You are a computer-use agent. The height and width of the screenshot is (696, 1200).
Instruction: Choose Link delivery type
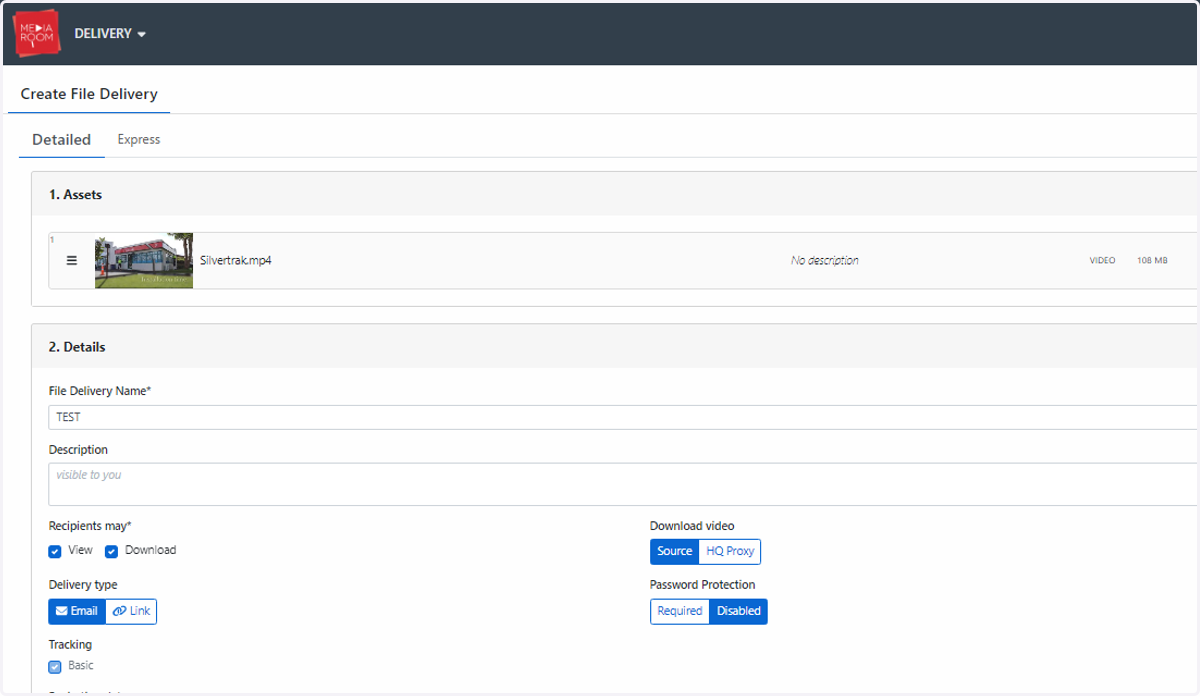tap(131, 611)
